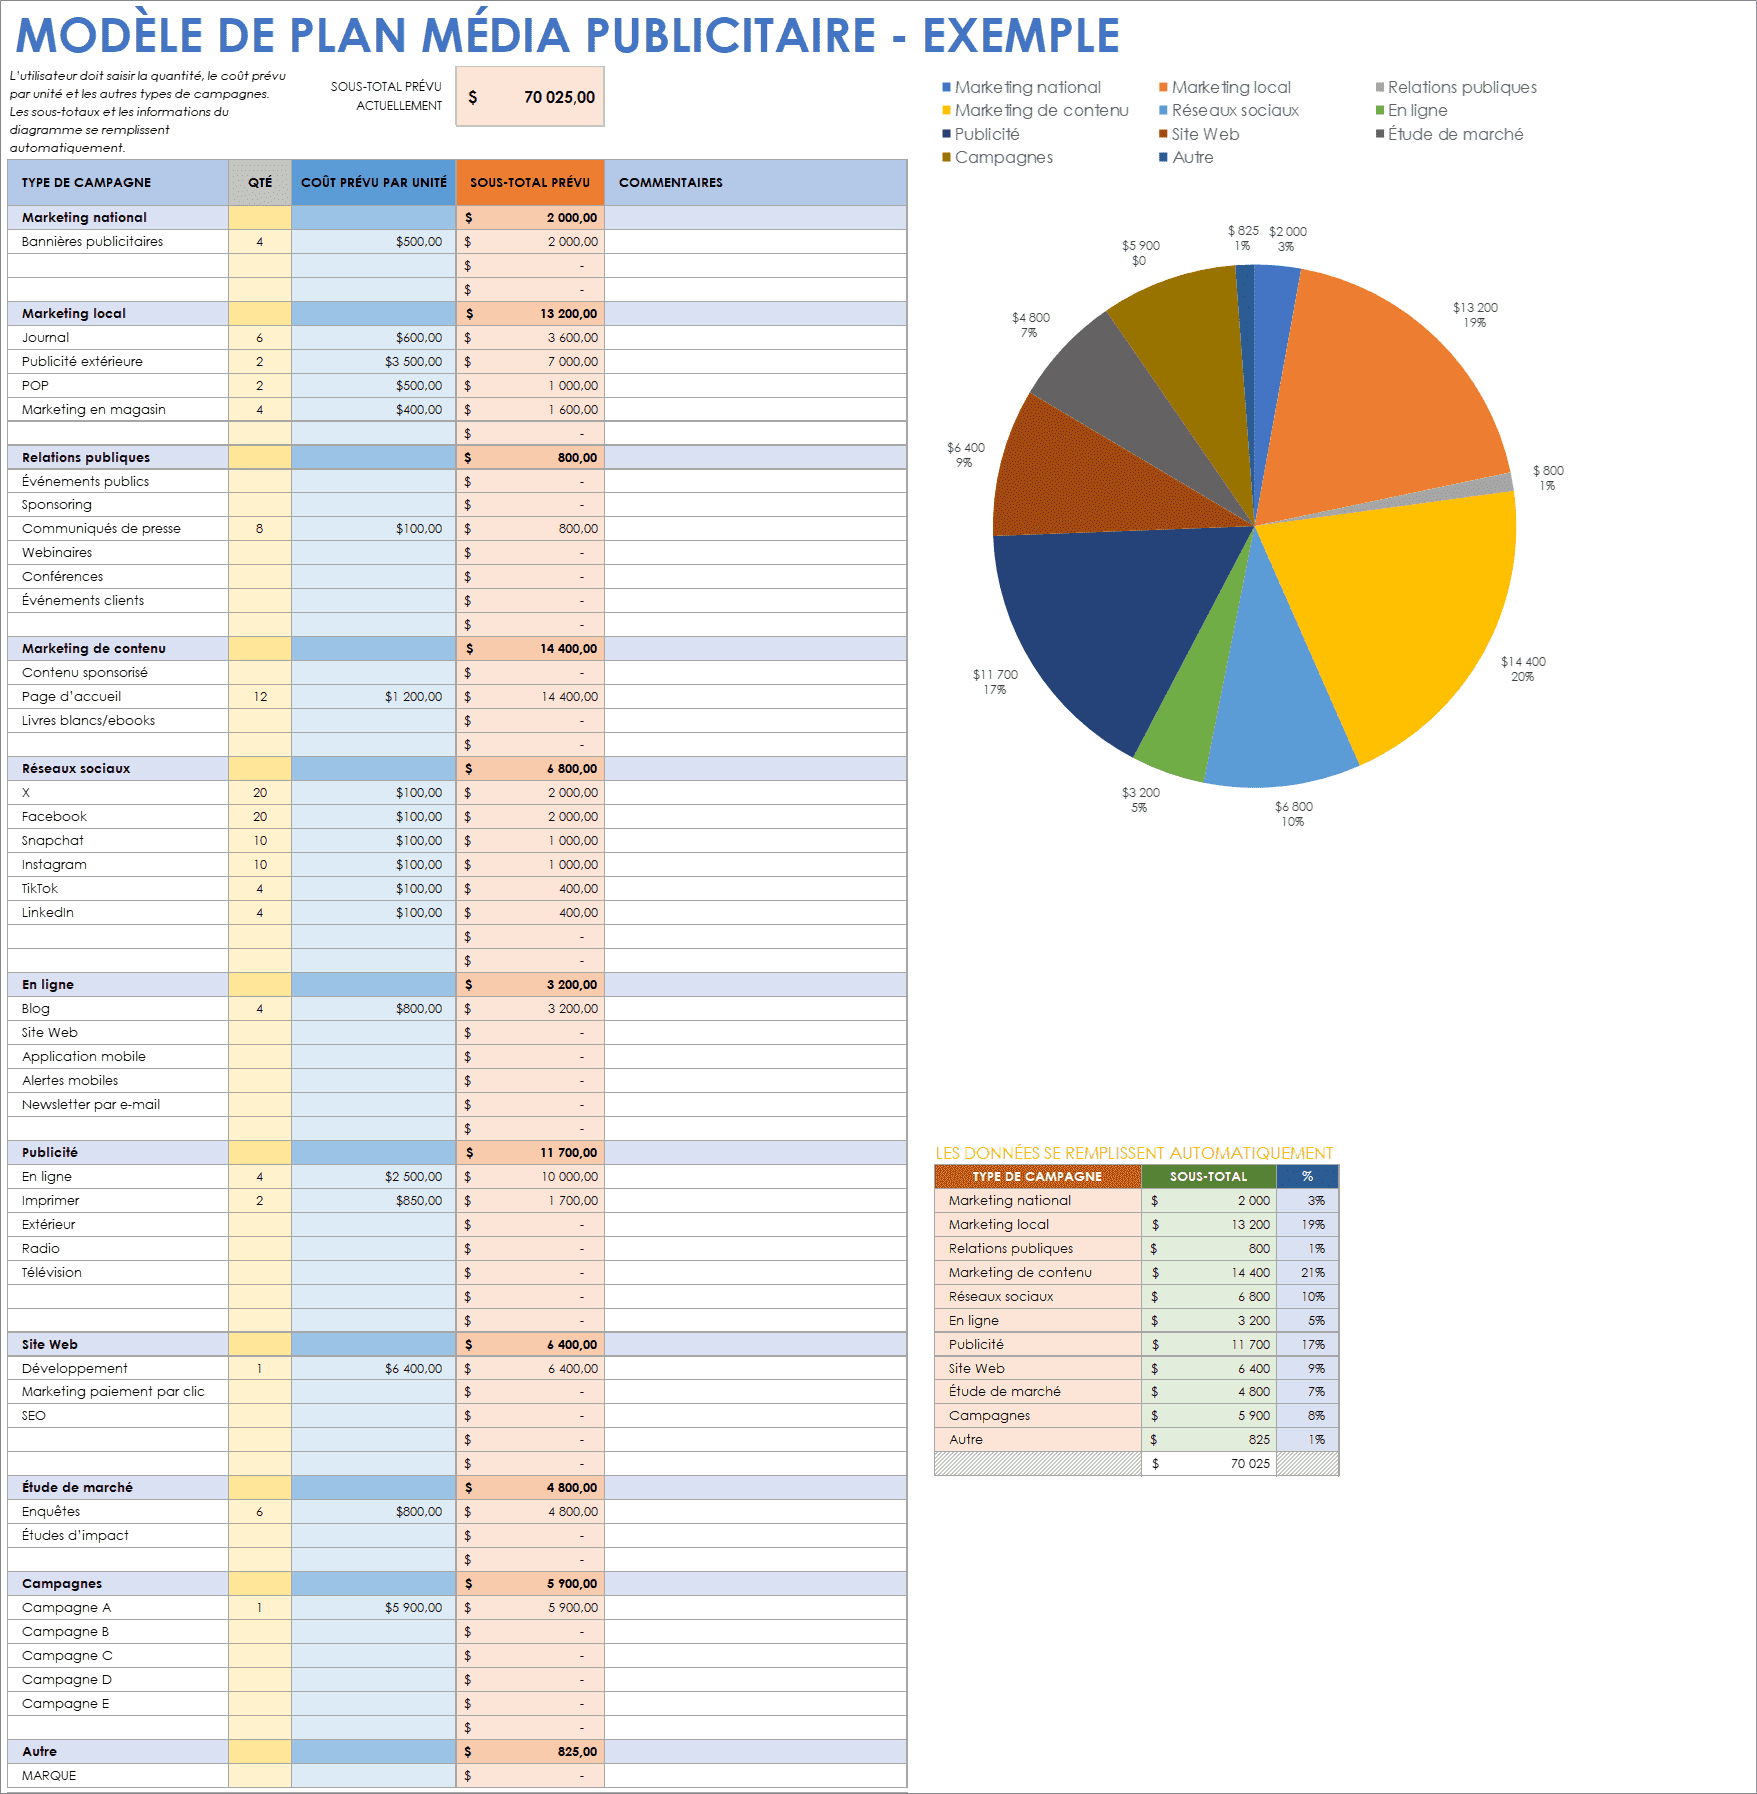Screen dimensions: 1757x1794
Task: Select the TYPE DE CAMPAGNE column header
Action: click(x=118, y=182)
